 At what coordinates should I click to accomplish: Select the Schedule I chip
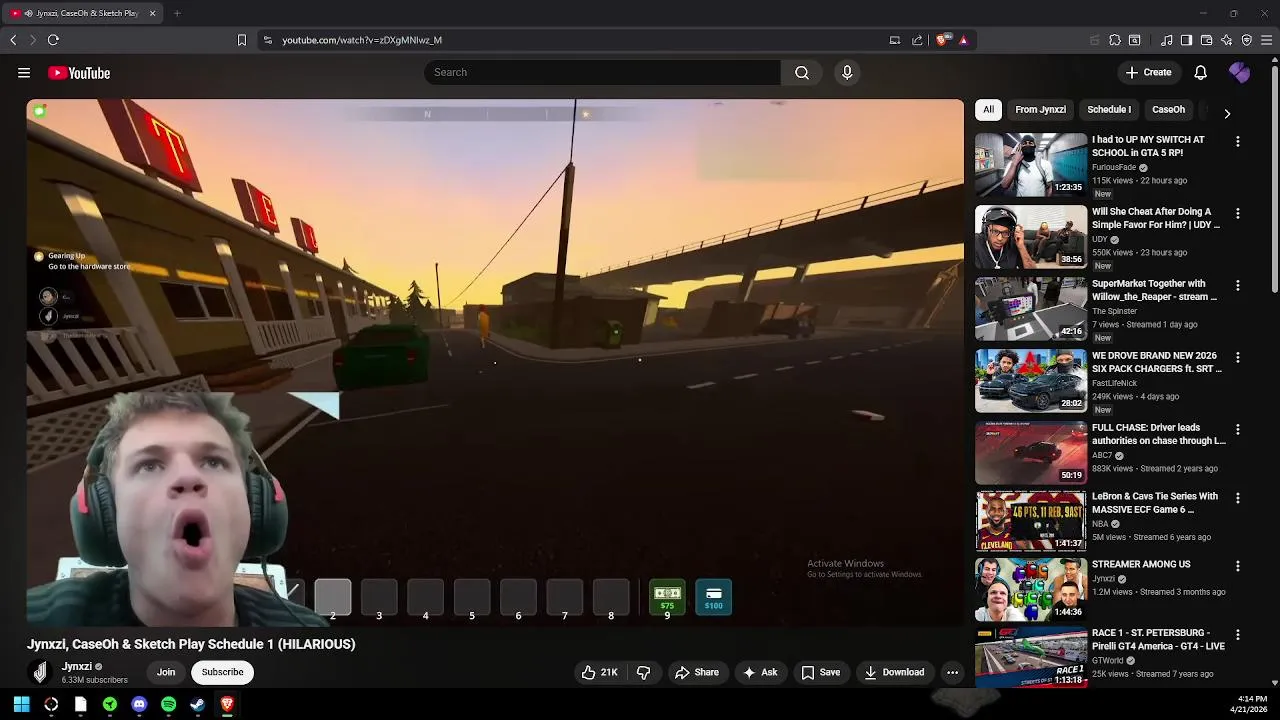(1109, 110)
